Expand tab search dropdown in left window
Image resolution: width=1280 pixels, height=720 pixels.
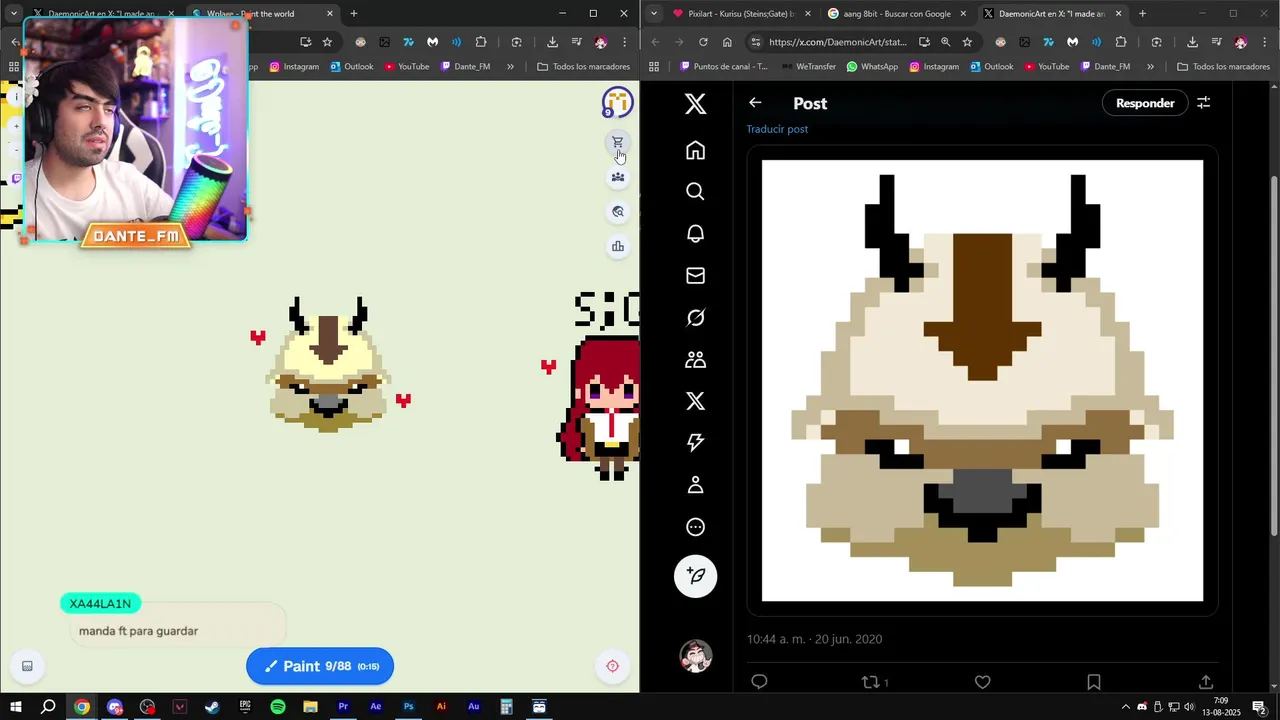coord(13,14)
